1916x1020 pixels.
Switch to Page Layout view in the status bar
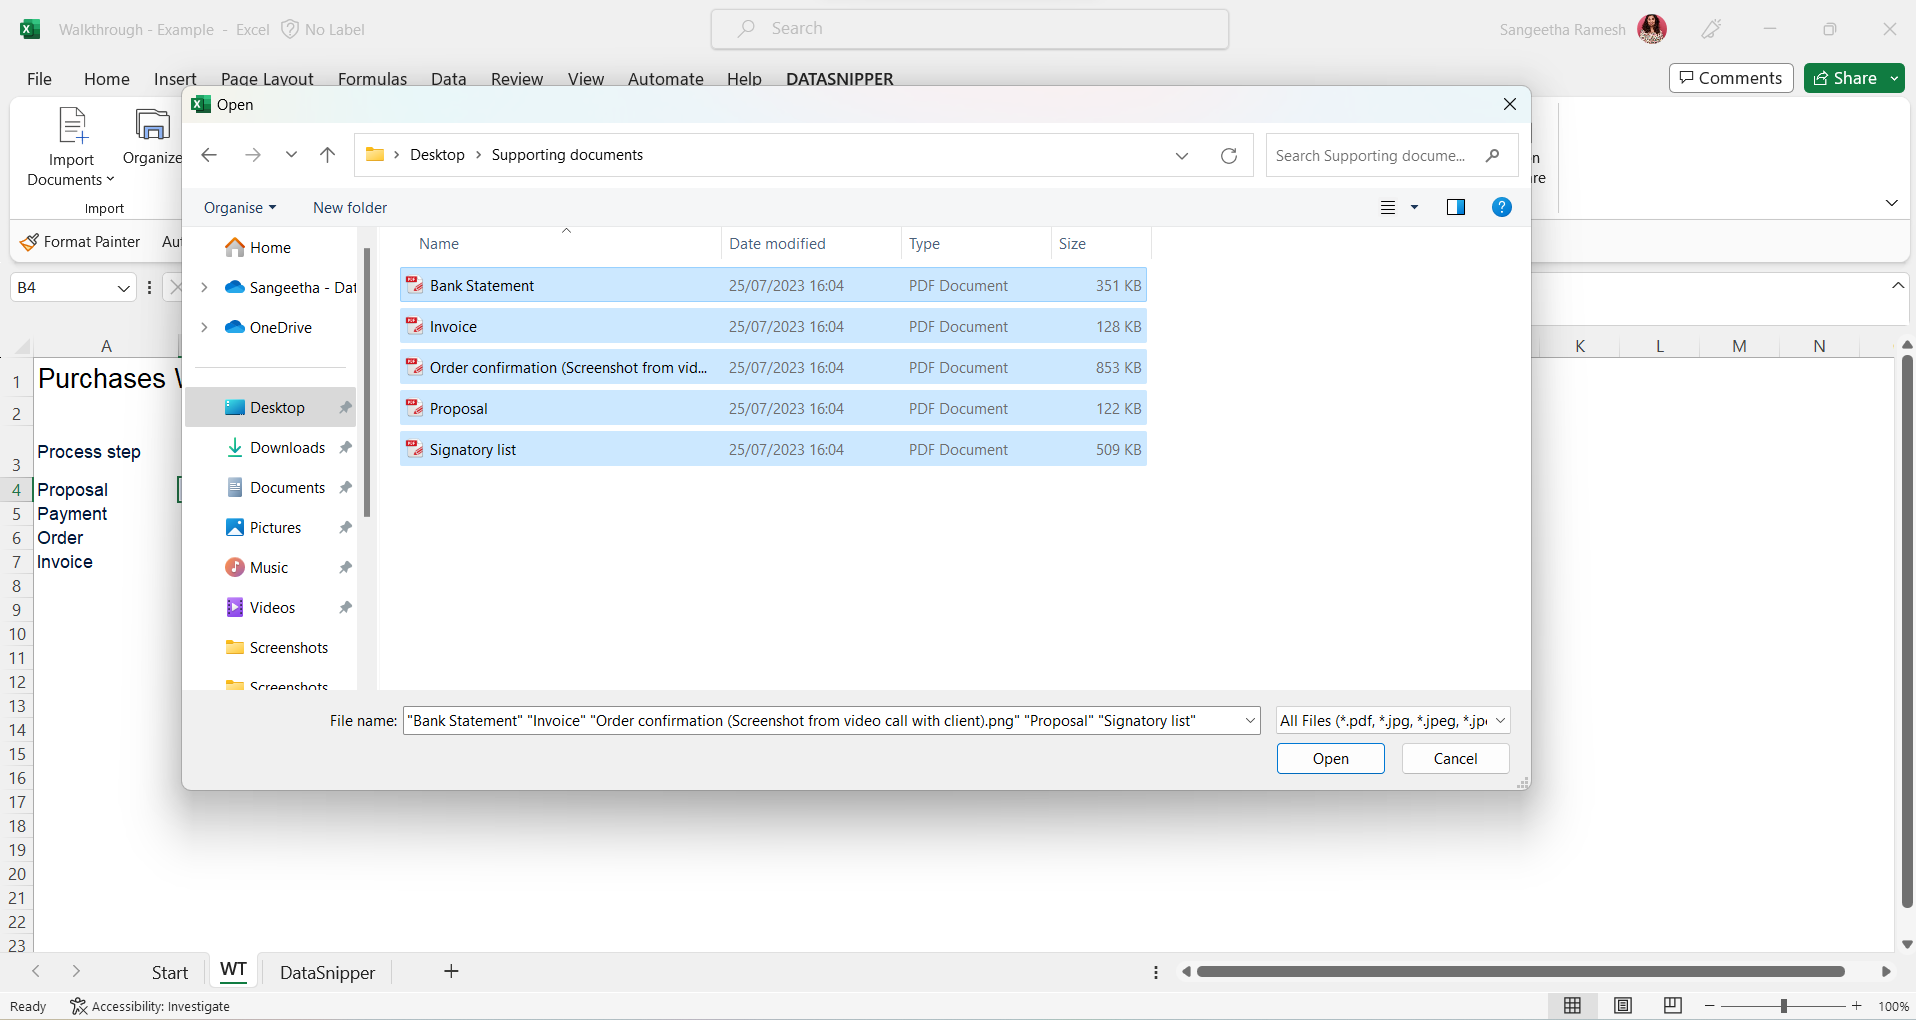pyautogui.click(x=1623, y=1006)
